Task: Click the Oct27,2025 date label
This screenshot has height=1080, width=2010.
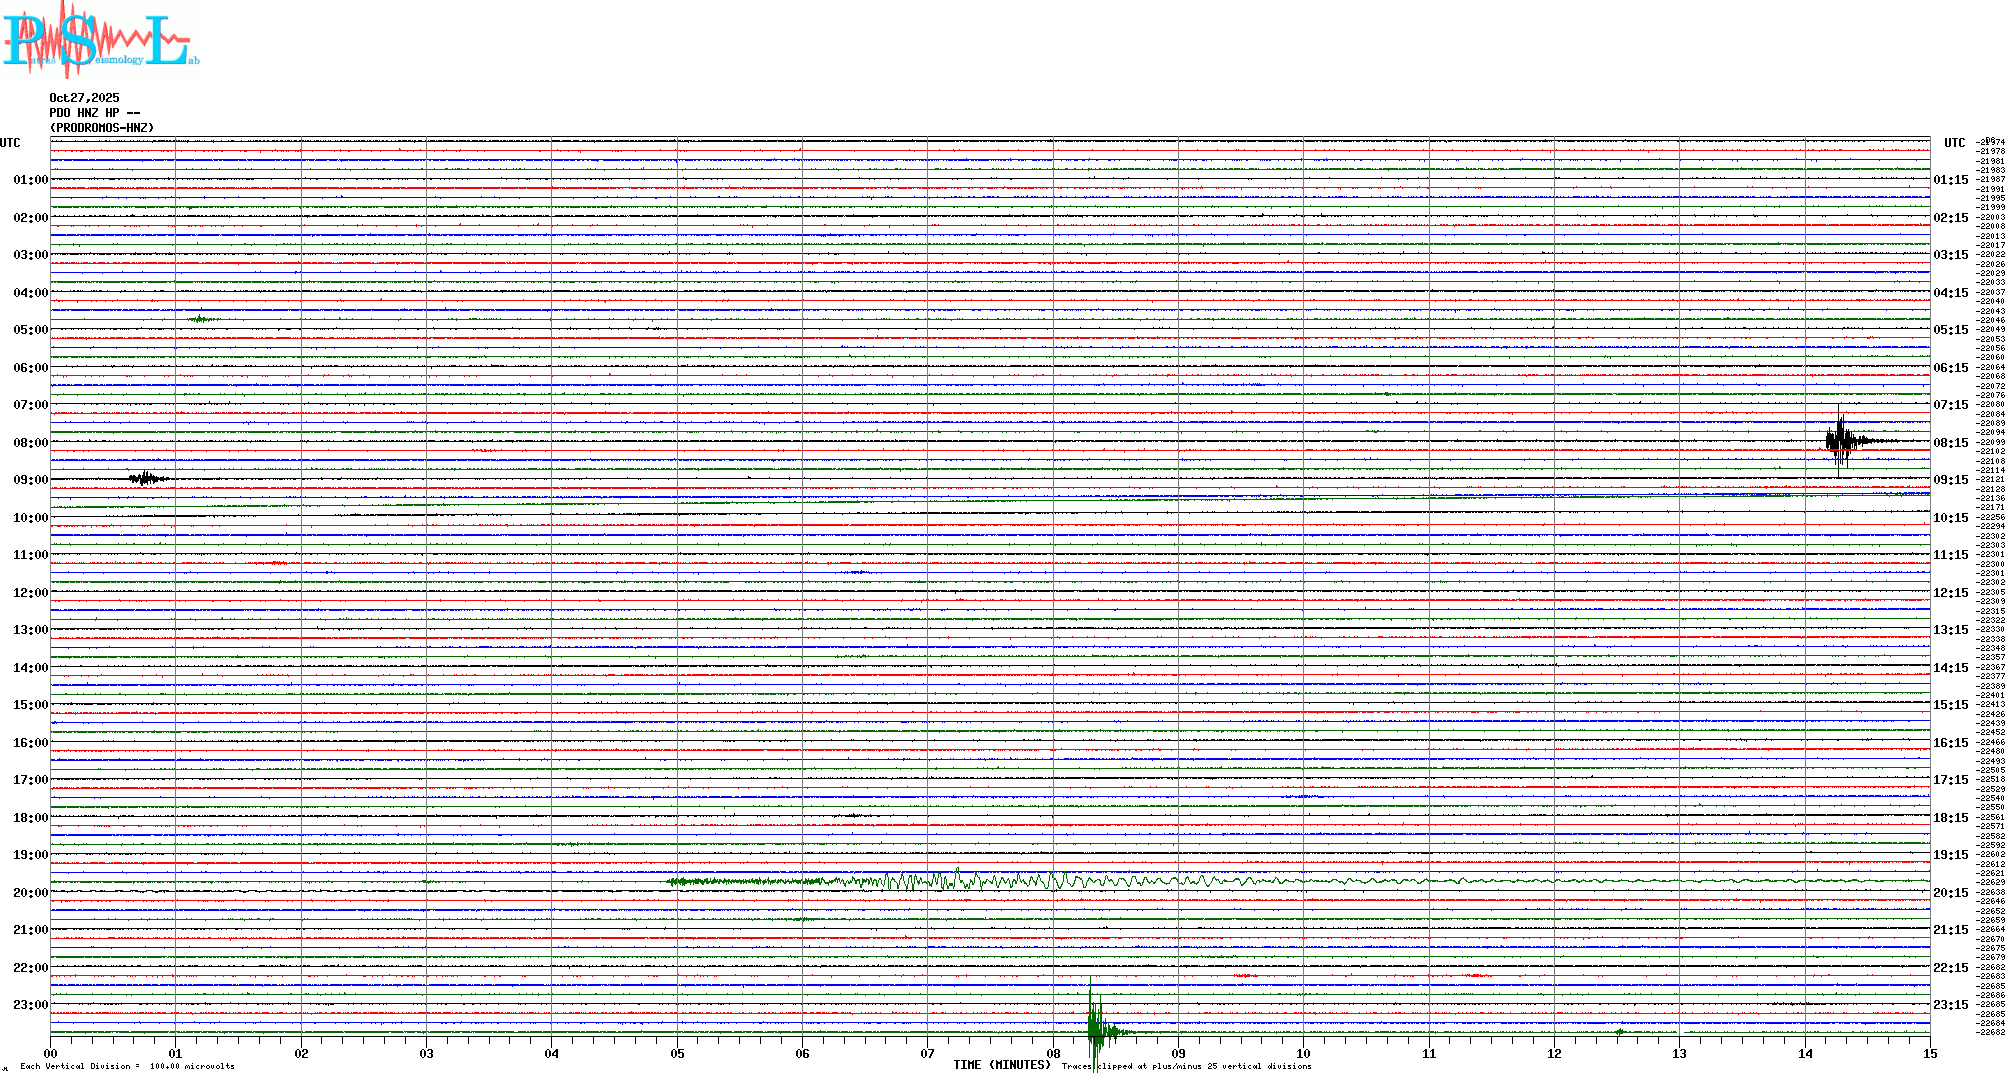Action: (84, 98)
